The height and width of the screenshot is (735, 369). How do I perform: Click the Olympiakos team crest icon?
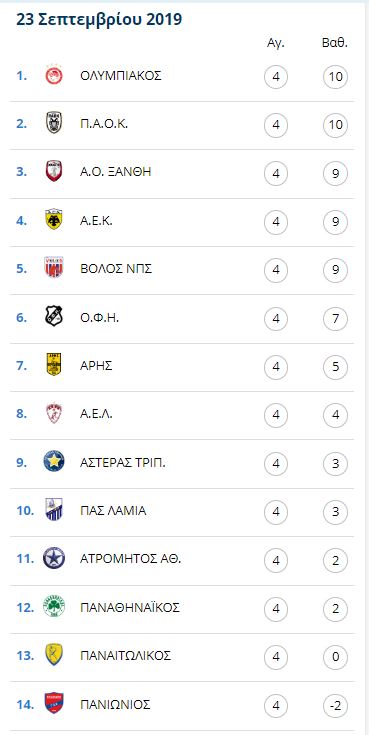[x=54, y=75]
